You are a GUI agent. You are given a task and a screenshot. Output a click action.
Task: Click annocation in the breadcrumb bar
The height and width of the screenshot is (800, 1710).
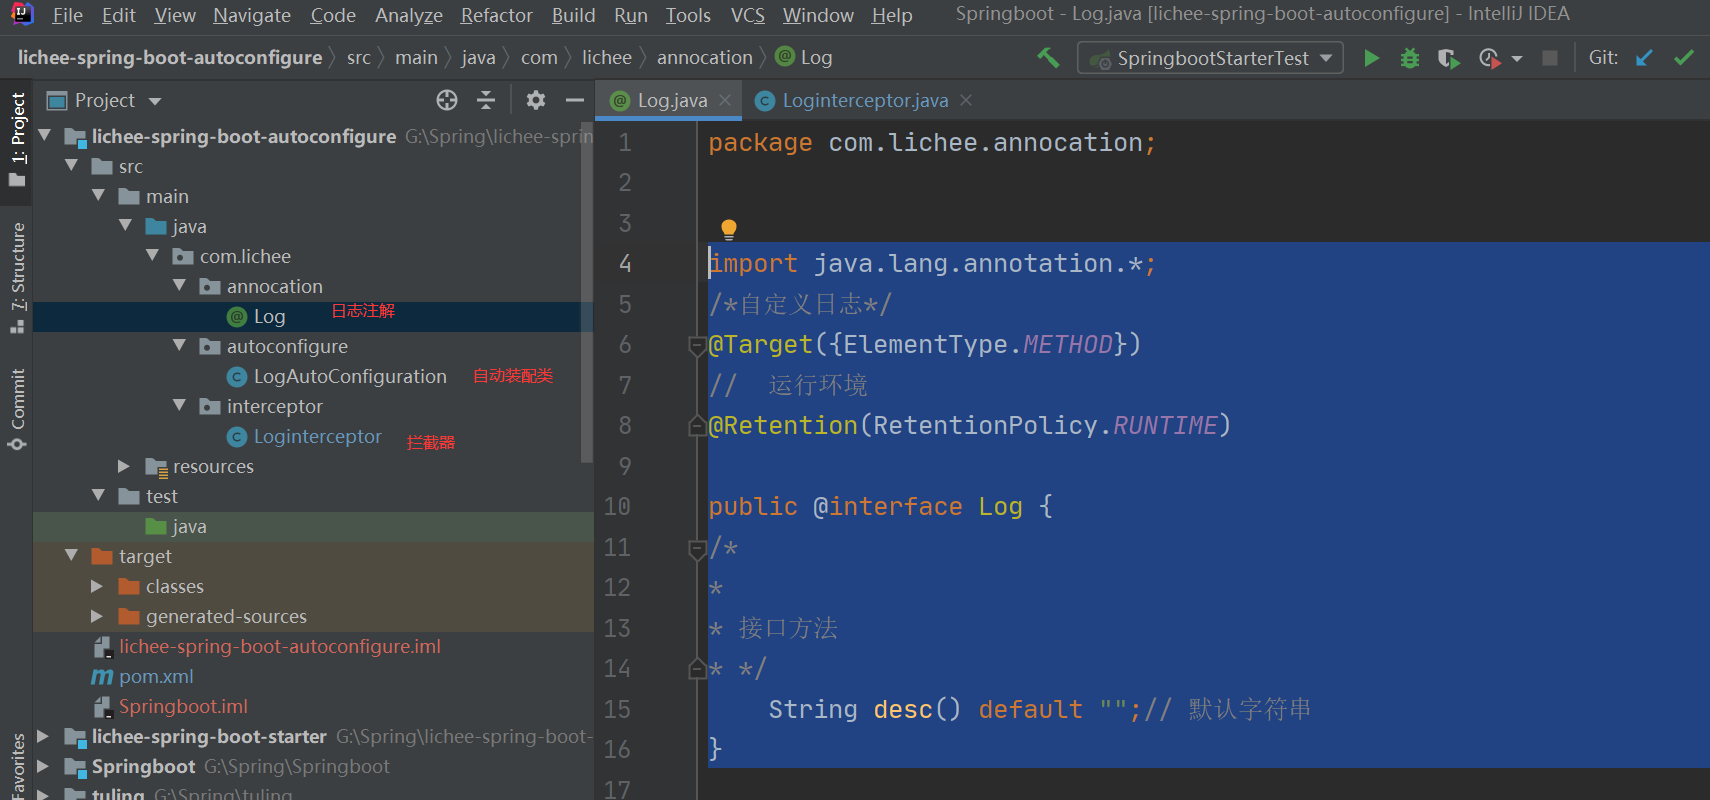(x=704, y=58)
